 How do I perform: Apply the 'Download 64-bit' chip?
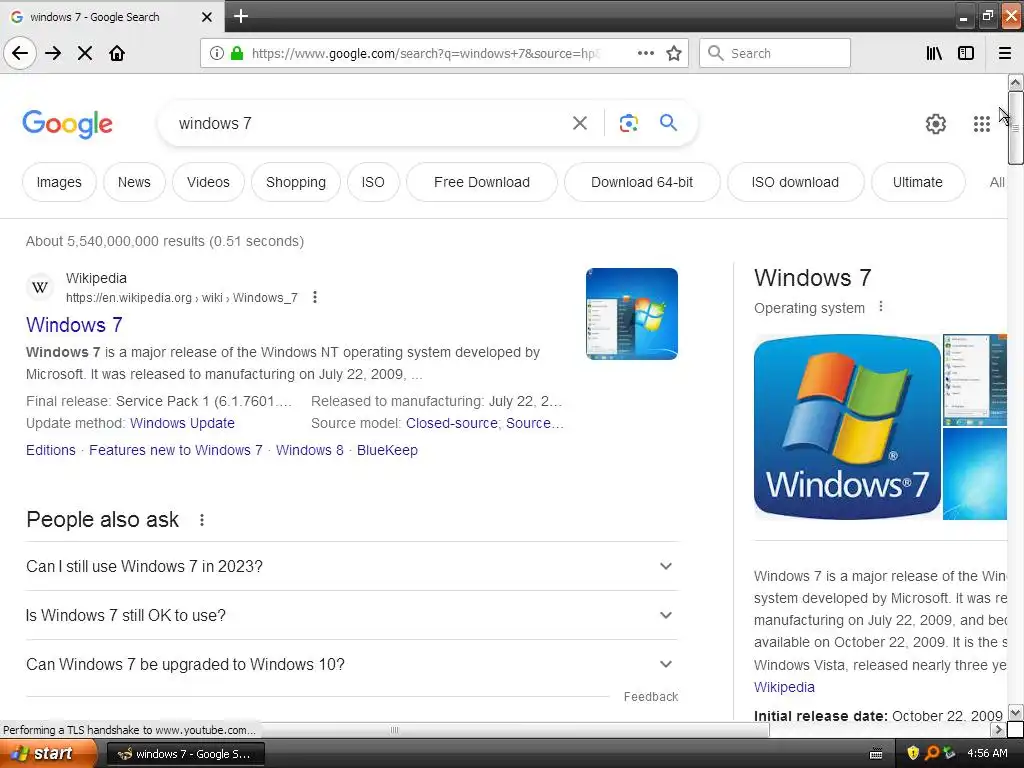pyautogui.click(x=642, y=182)
